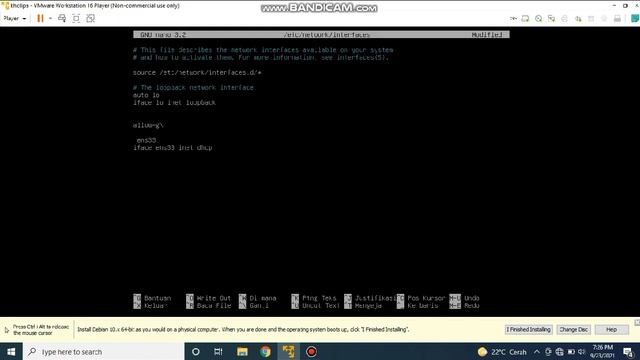Send Ctrl+Alt+Del to the virtual machine
The height and width of the screenshot is (360, 640).
[62, 18]
